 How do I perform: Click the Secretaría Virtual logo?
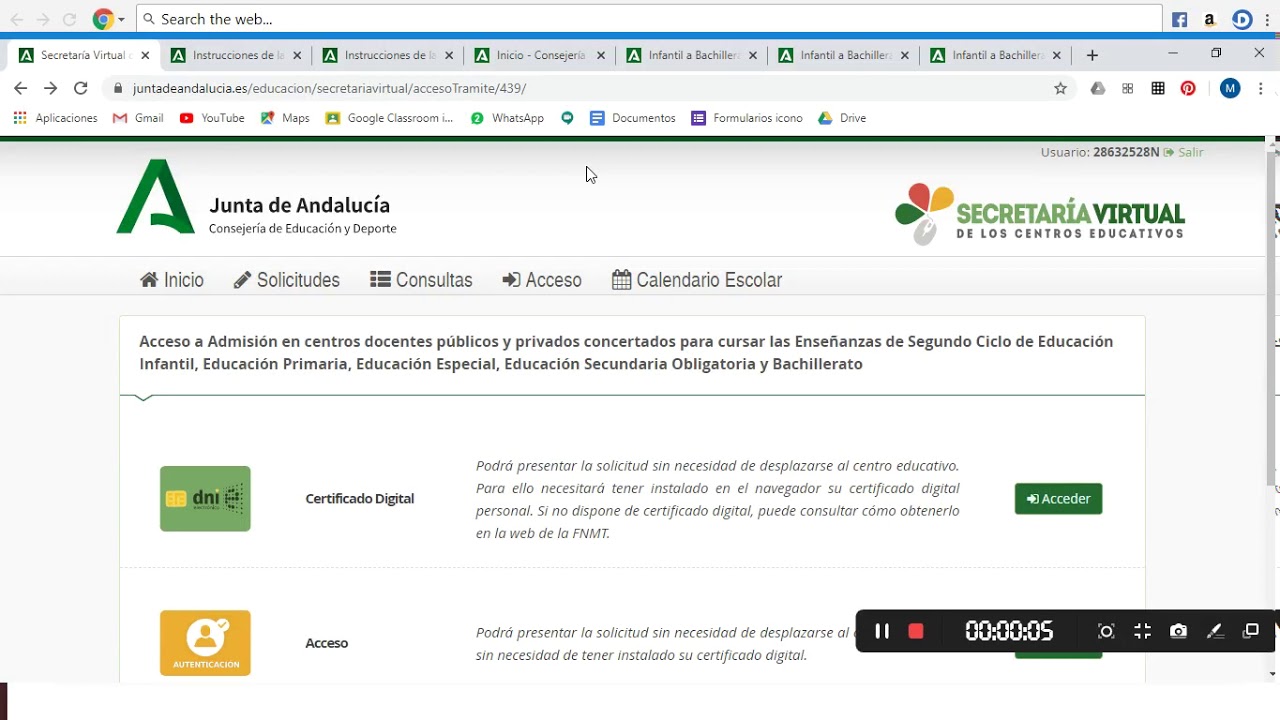tap(1040, 214)
